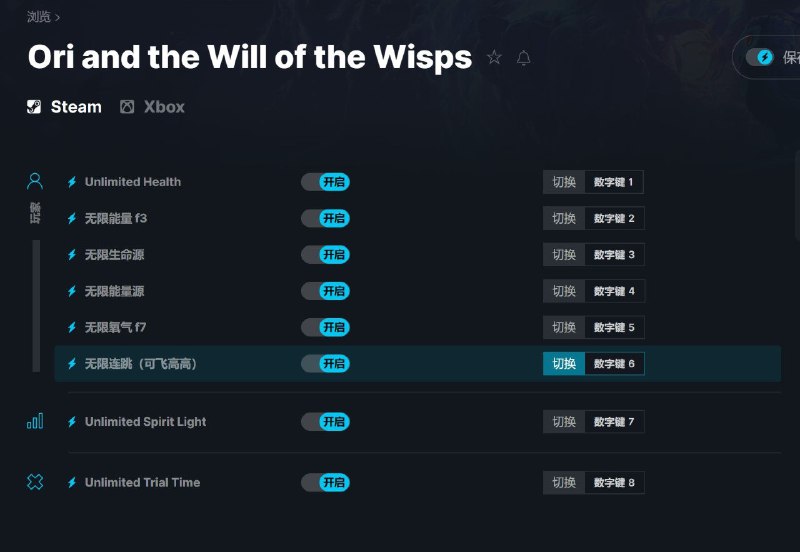This screenshot has height=552, width=800.
Task: Switch to the Steam tab
Action: point(65,107)
